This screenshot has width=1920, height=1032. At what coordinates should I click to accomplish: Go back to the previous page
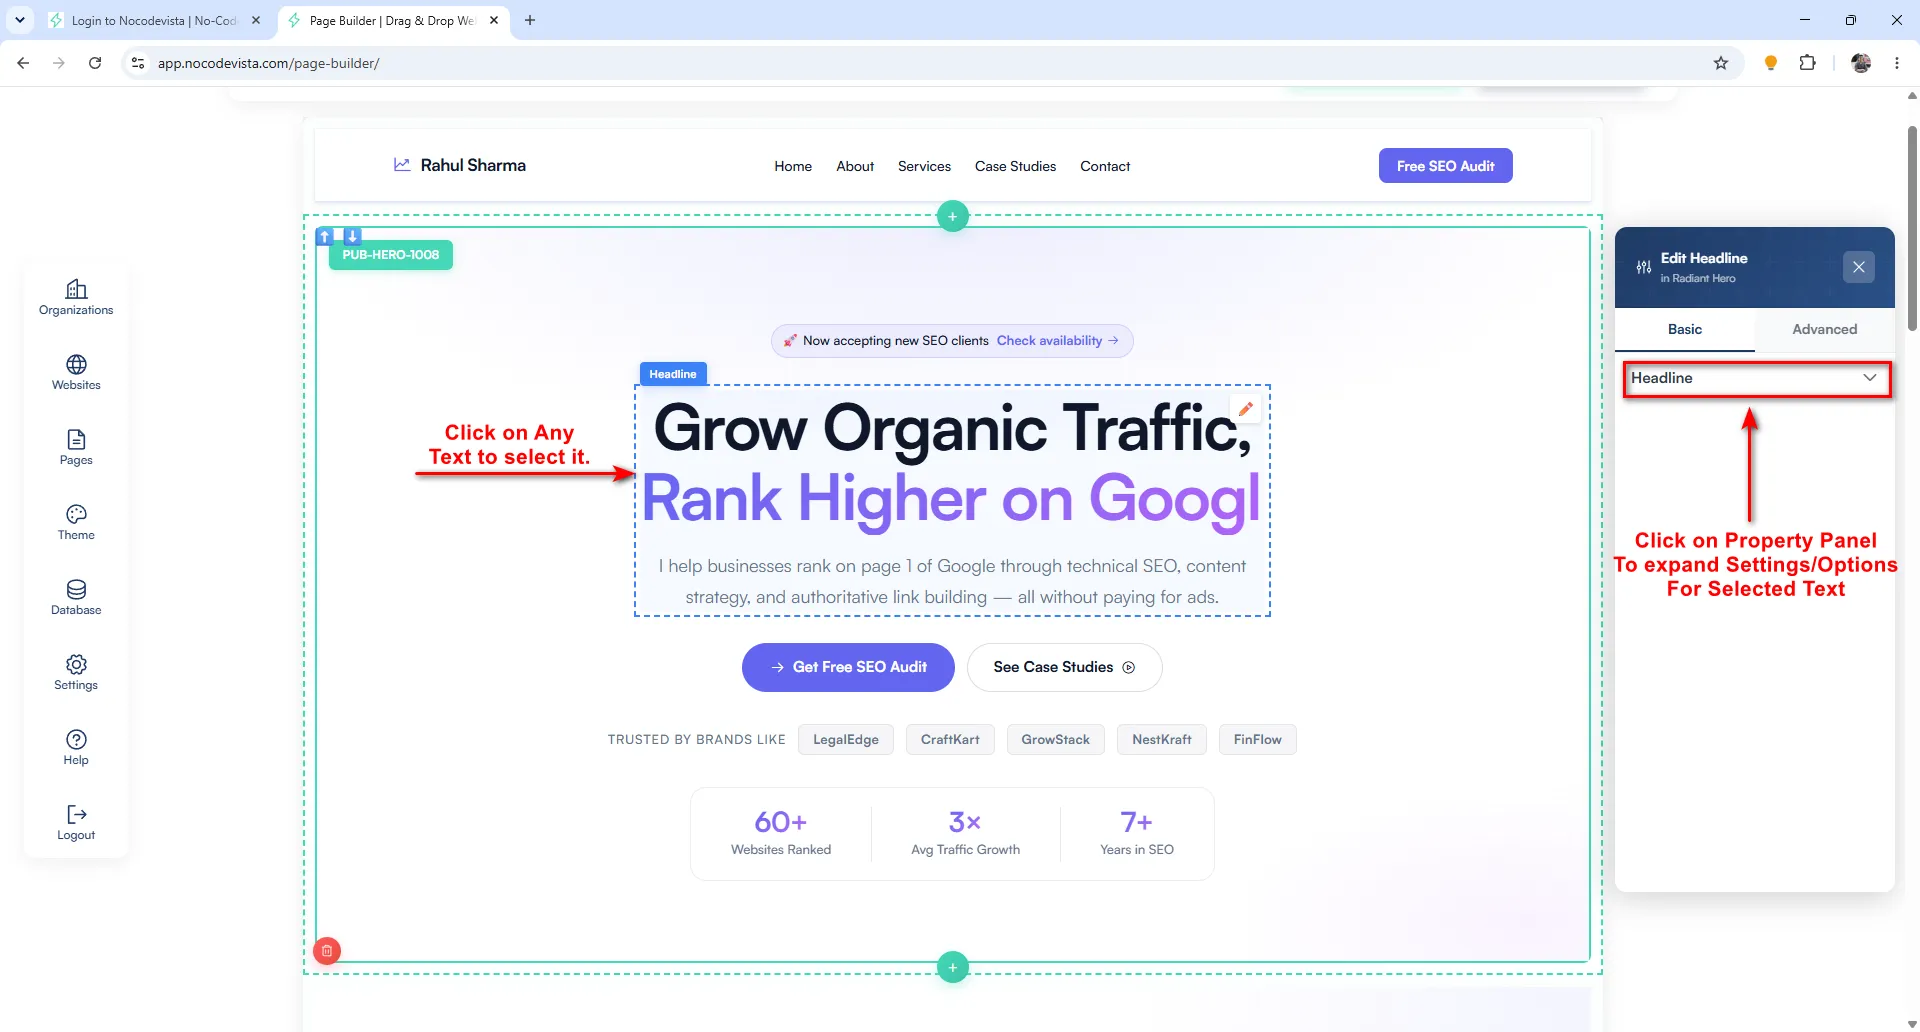pyautogui.click(x=23, y=63)
